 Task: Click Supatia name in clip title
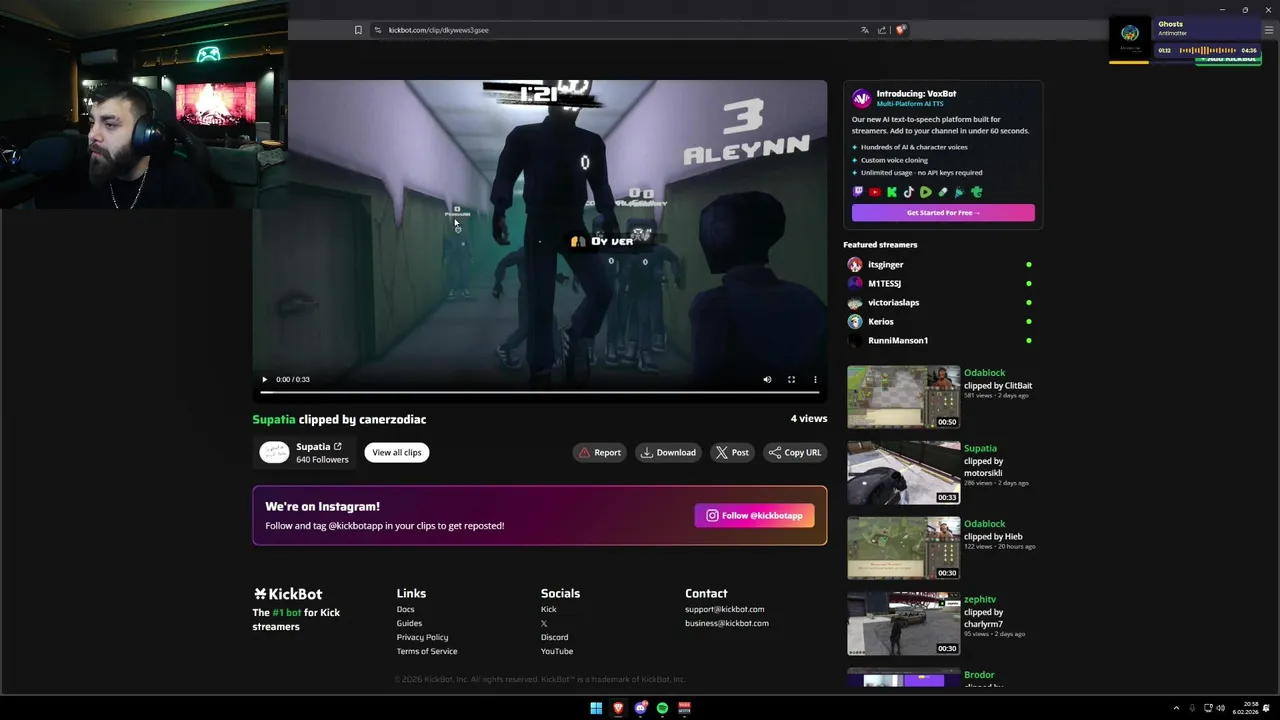click(x=274, y=420)
